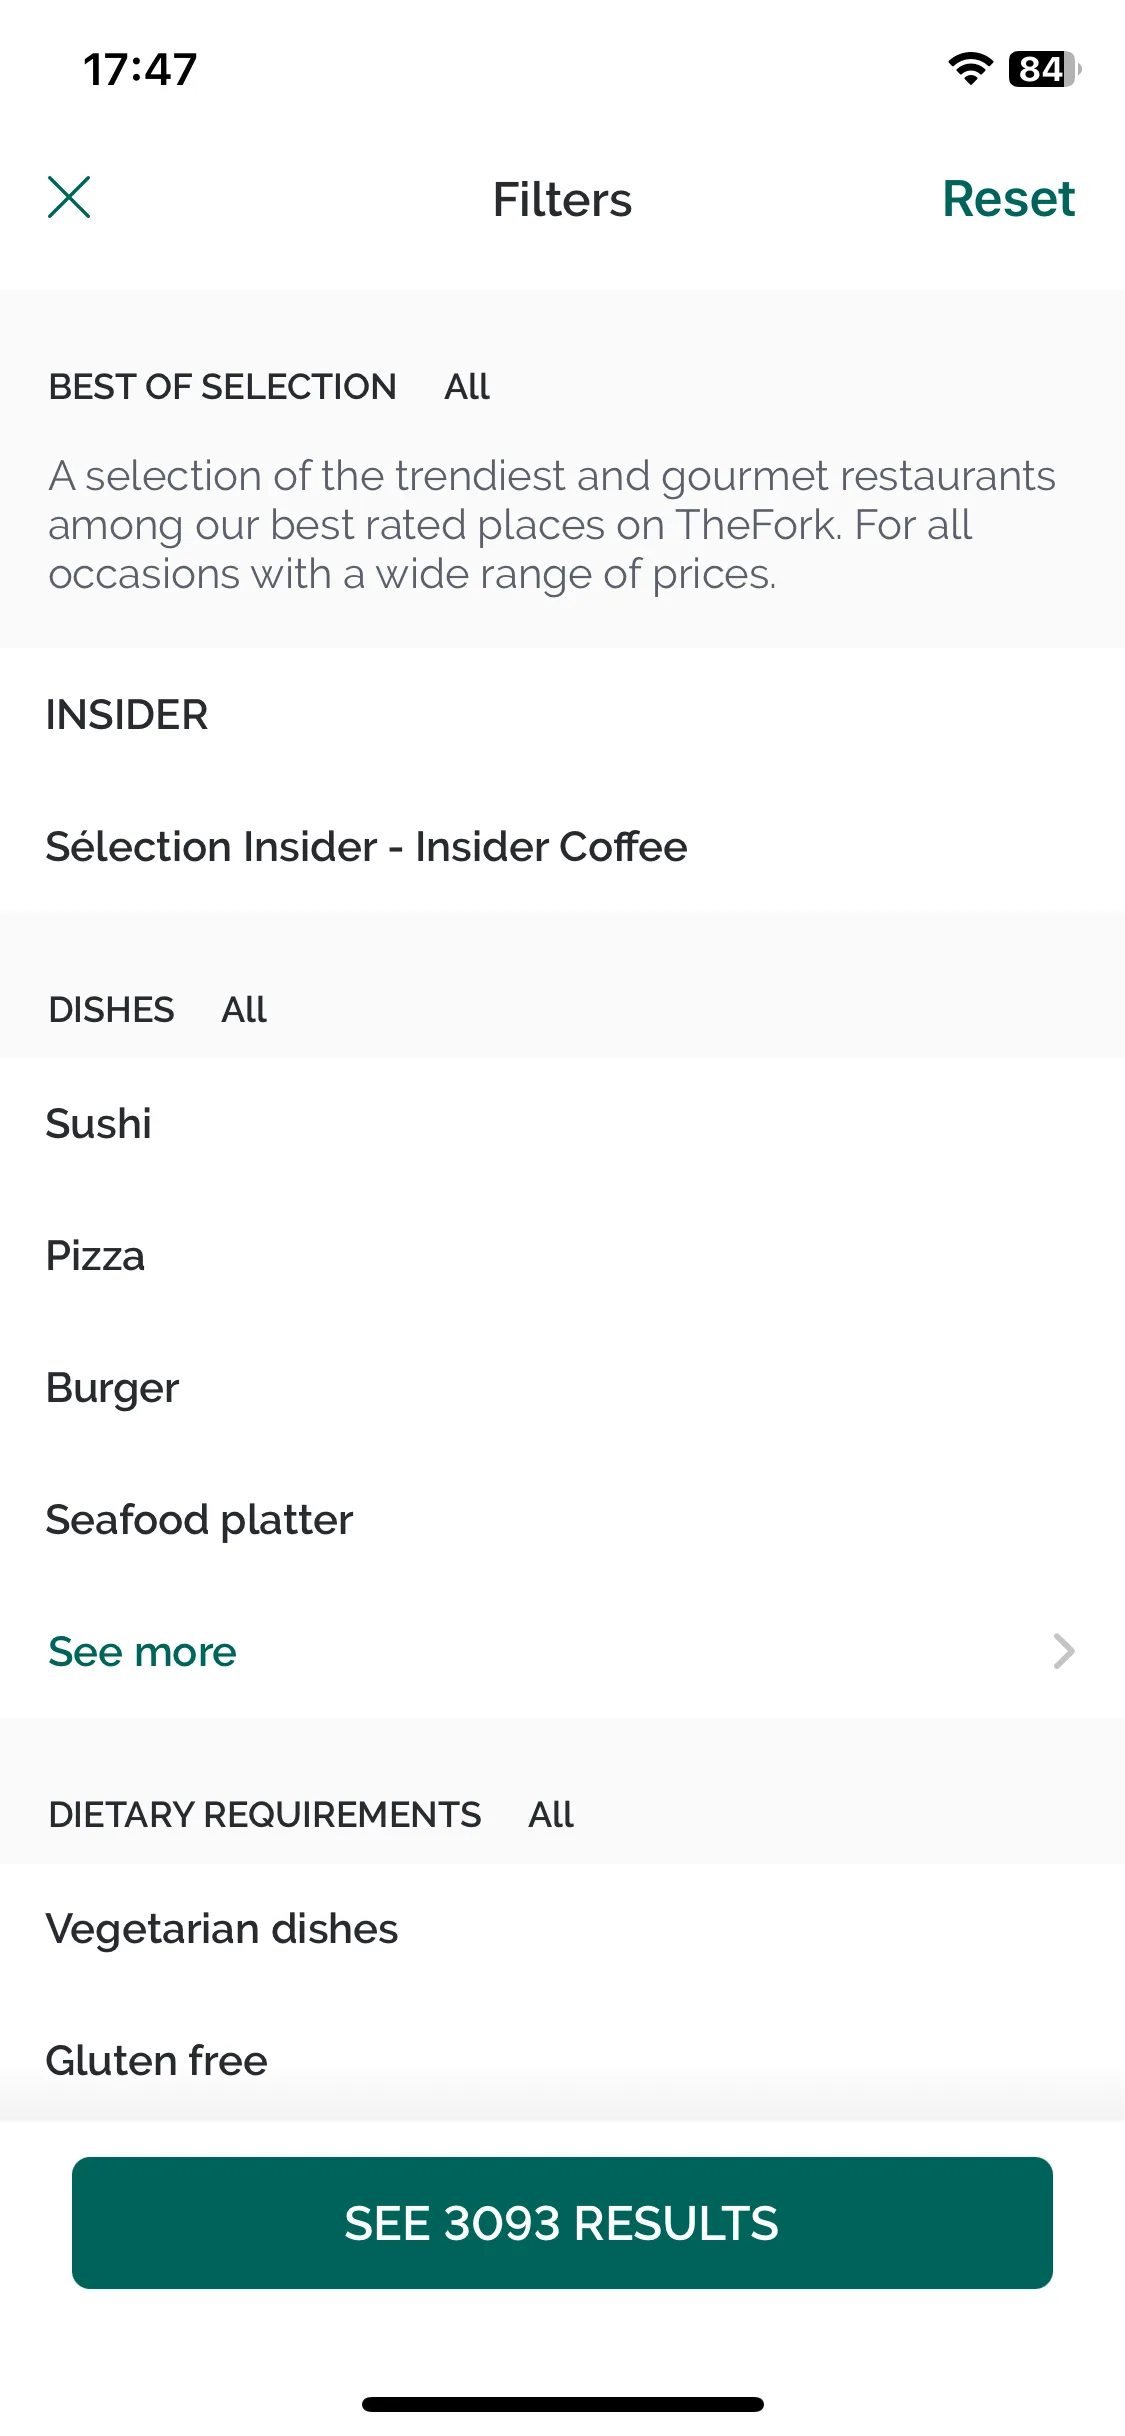Tap SEE 3093 RESULTS button

(x=562, y=2223)
